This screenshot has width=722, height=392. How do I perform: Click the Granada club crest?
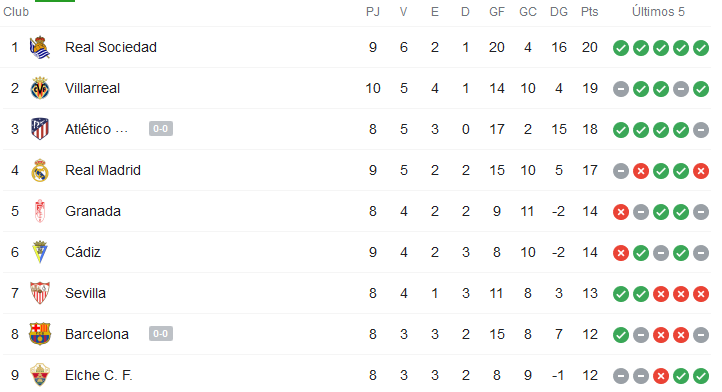[x=40, y=211]
